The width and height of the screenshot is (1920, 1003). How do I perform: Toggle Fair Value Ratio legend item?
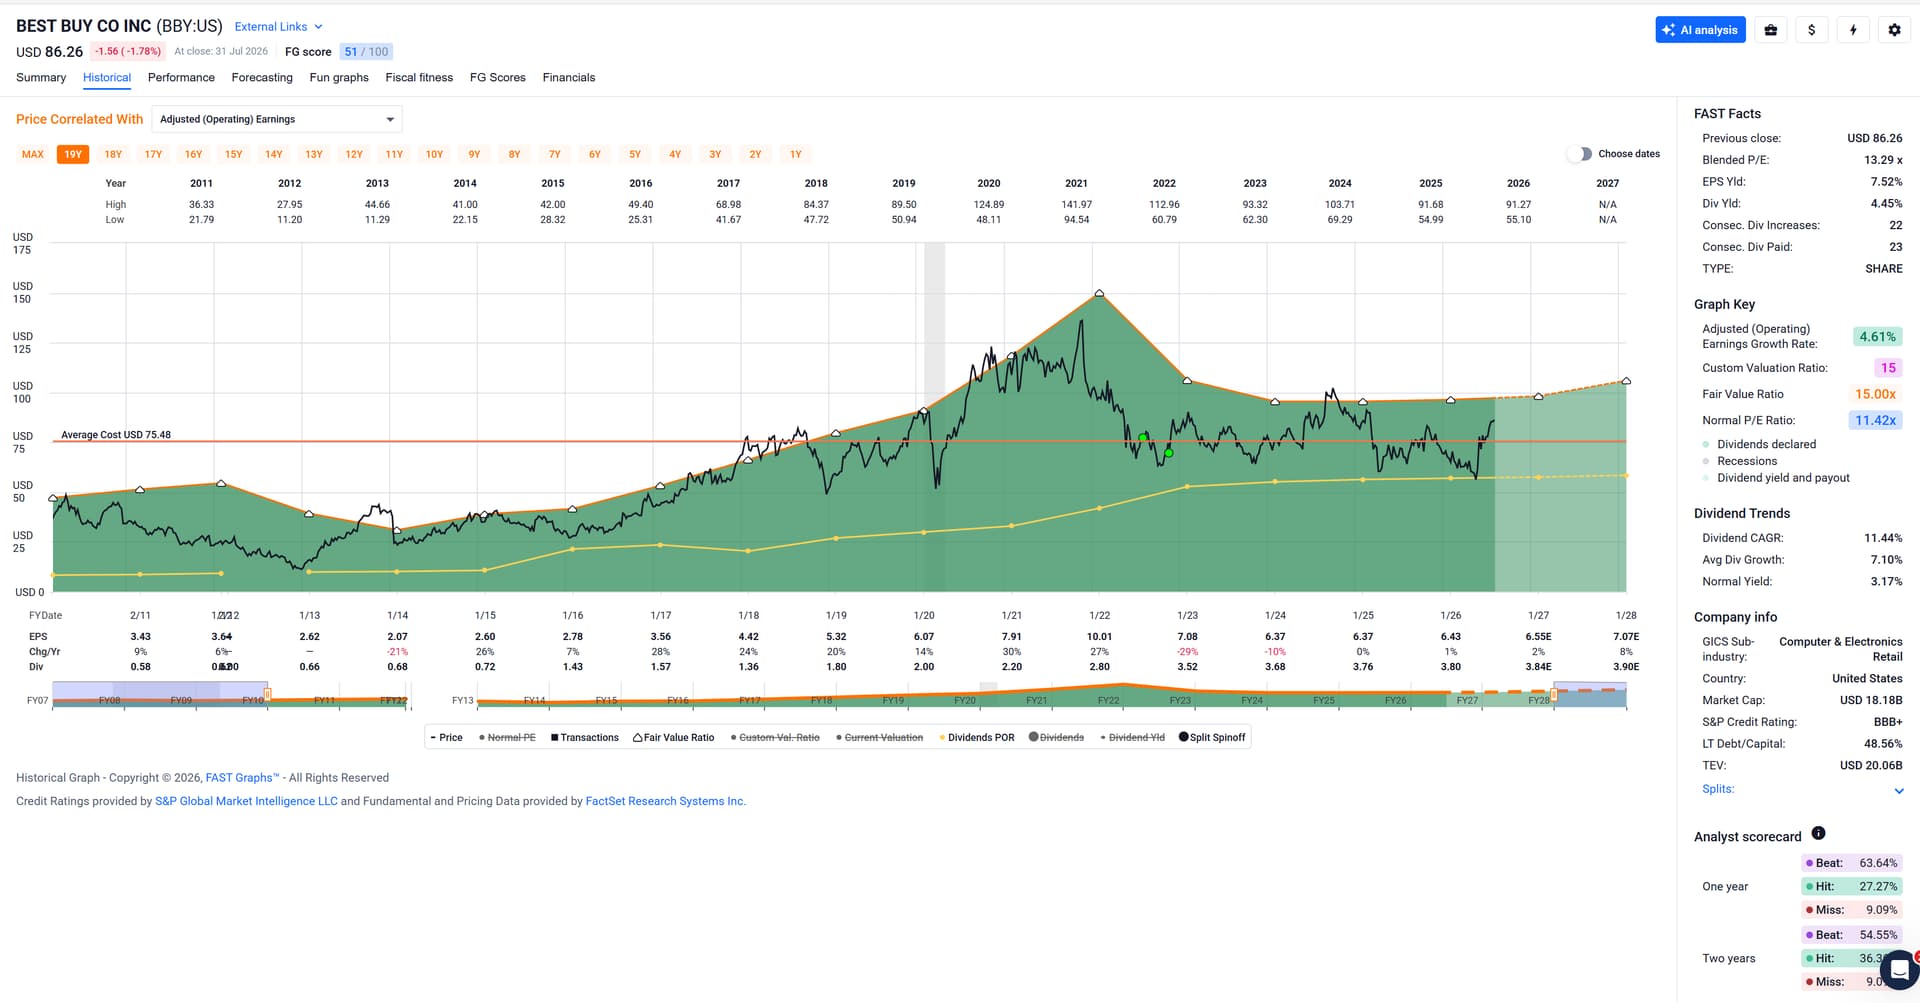pos(674,738)
